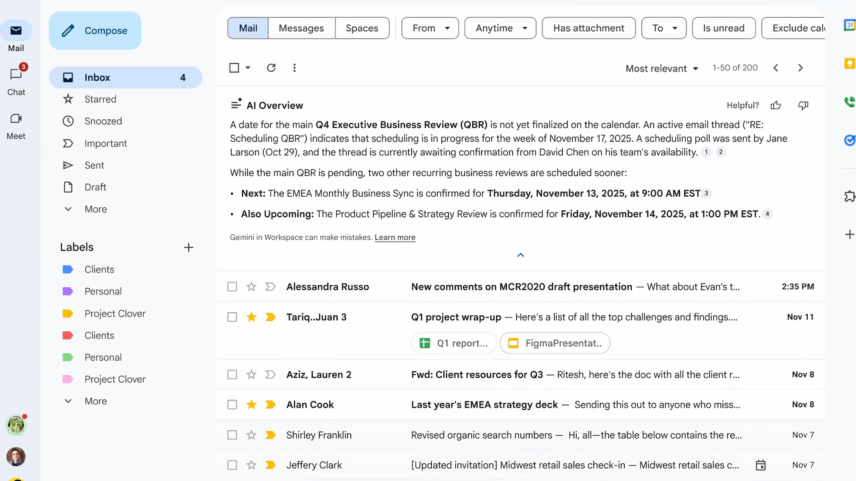856x481 pixels.
Task: Open the Most relevant sort dropdown
Action: point(662,68)
